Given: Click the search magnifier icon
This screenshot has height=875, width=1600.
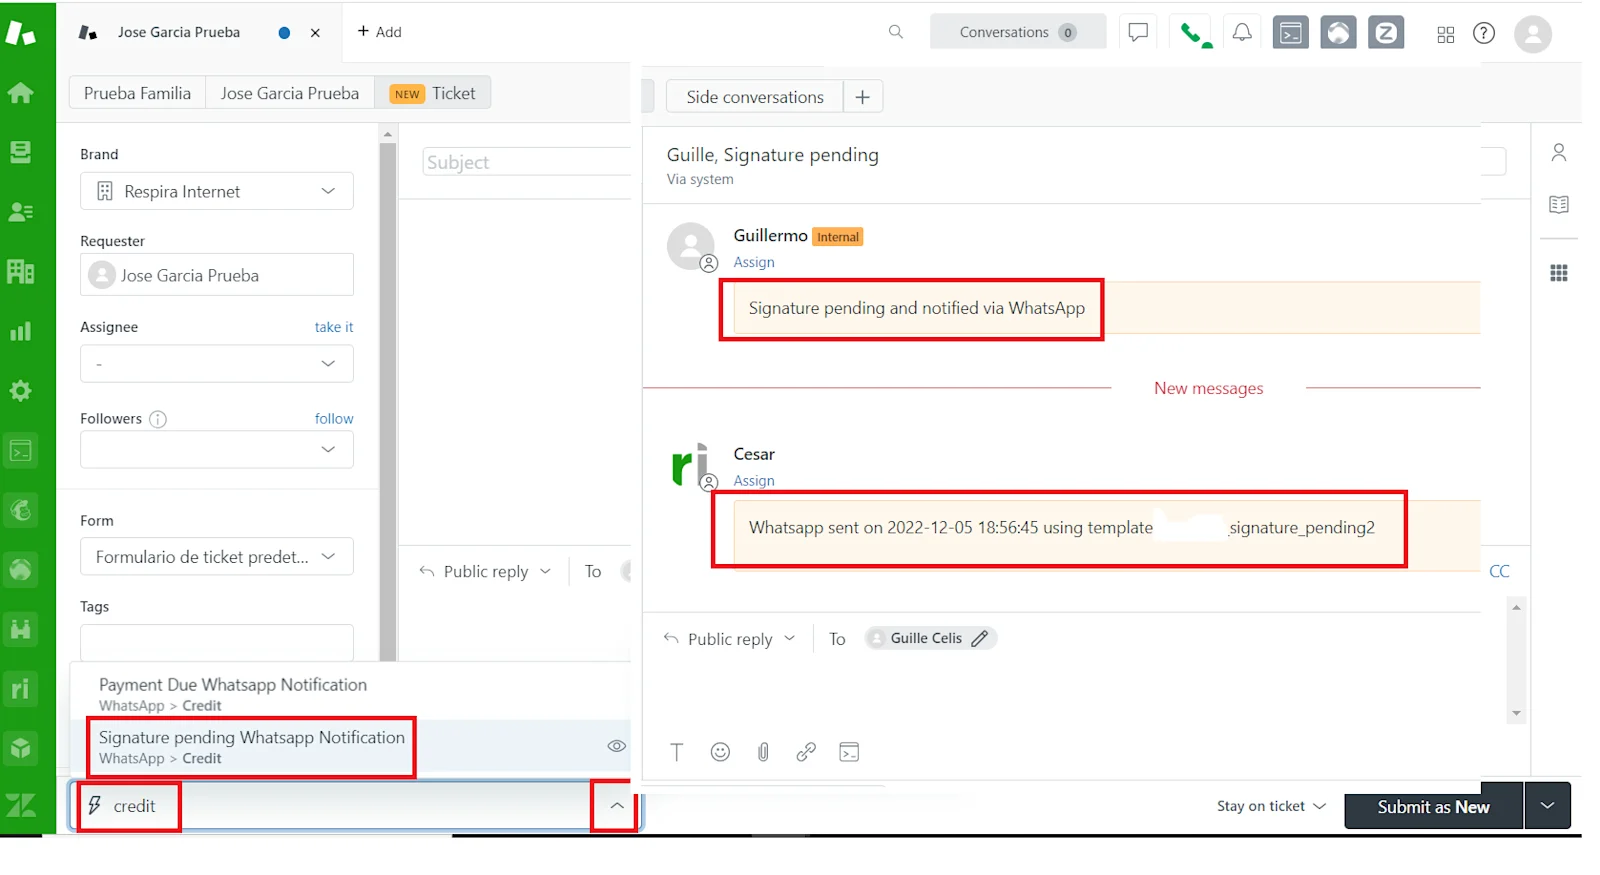Looking at the screenshot, I should [x=896, y=32].
